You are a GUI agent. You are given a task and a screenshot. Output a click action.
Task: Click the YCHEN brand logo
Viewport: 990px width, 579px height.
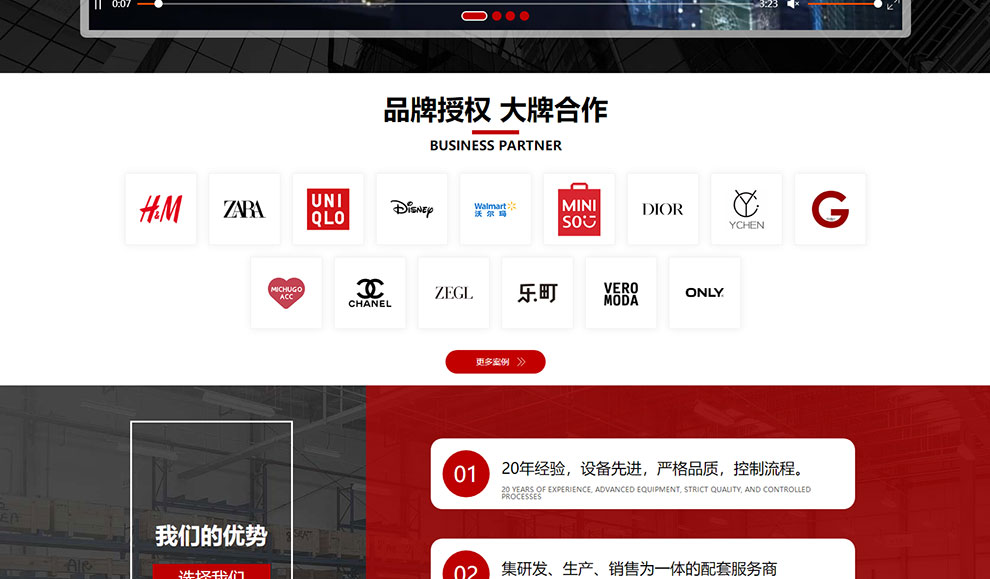746,209
